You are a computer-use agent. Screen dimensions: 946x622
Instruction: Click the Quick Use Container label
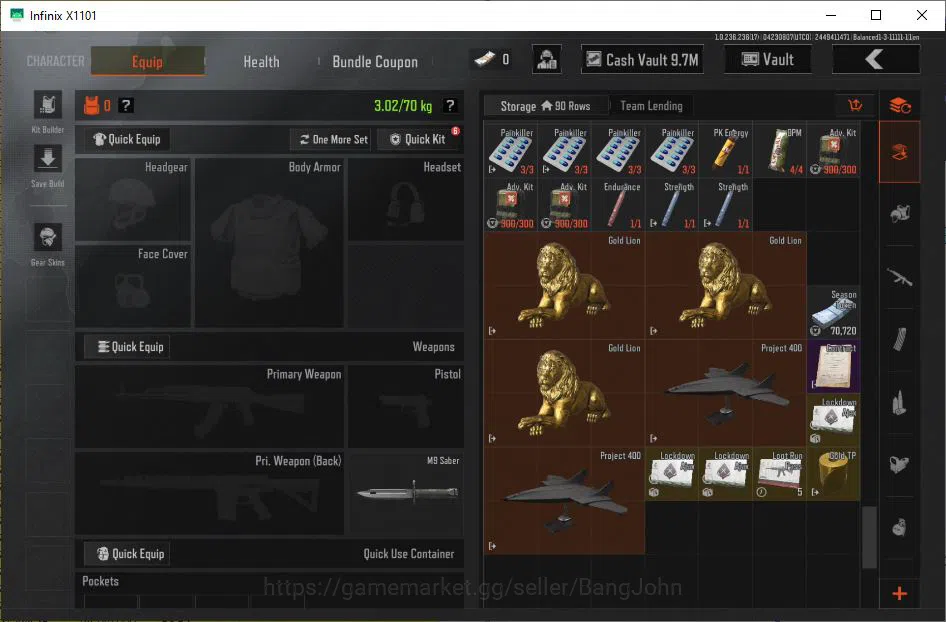point(408,554)
